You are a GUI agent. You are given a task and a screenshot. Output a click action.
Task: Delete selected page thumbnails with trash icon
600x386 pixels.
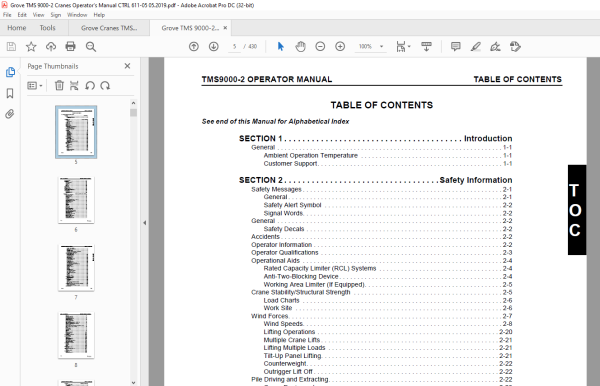pos(59,85)
